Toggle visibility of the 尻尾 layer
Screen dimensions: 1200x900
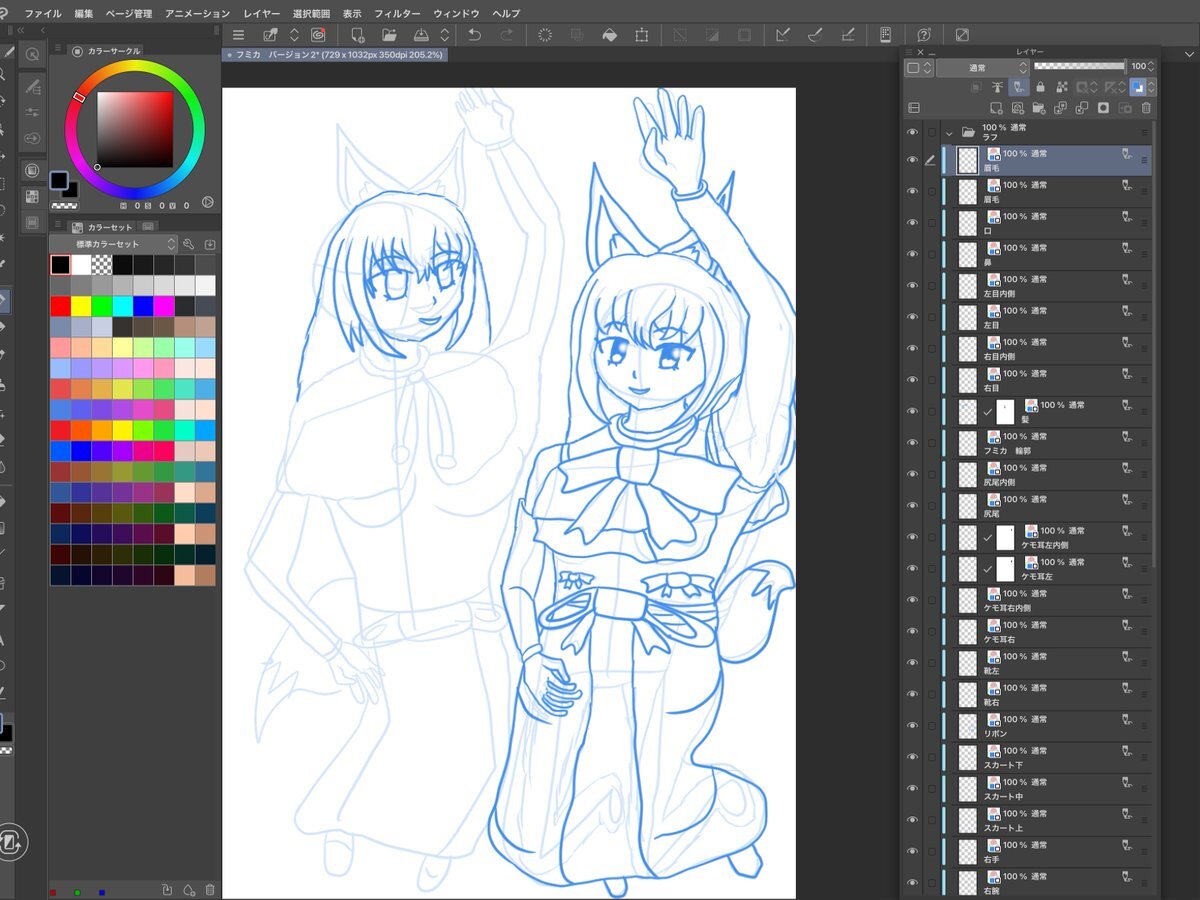[912, 506]
